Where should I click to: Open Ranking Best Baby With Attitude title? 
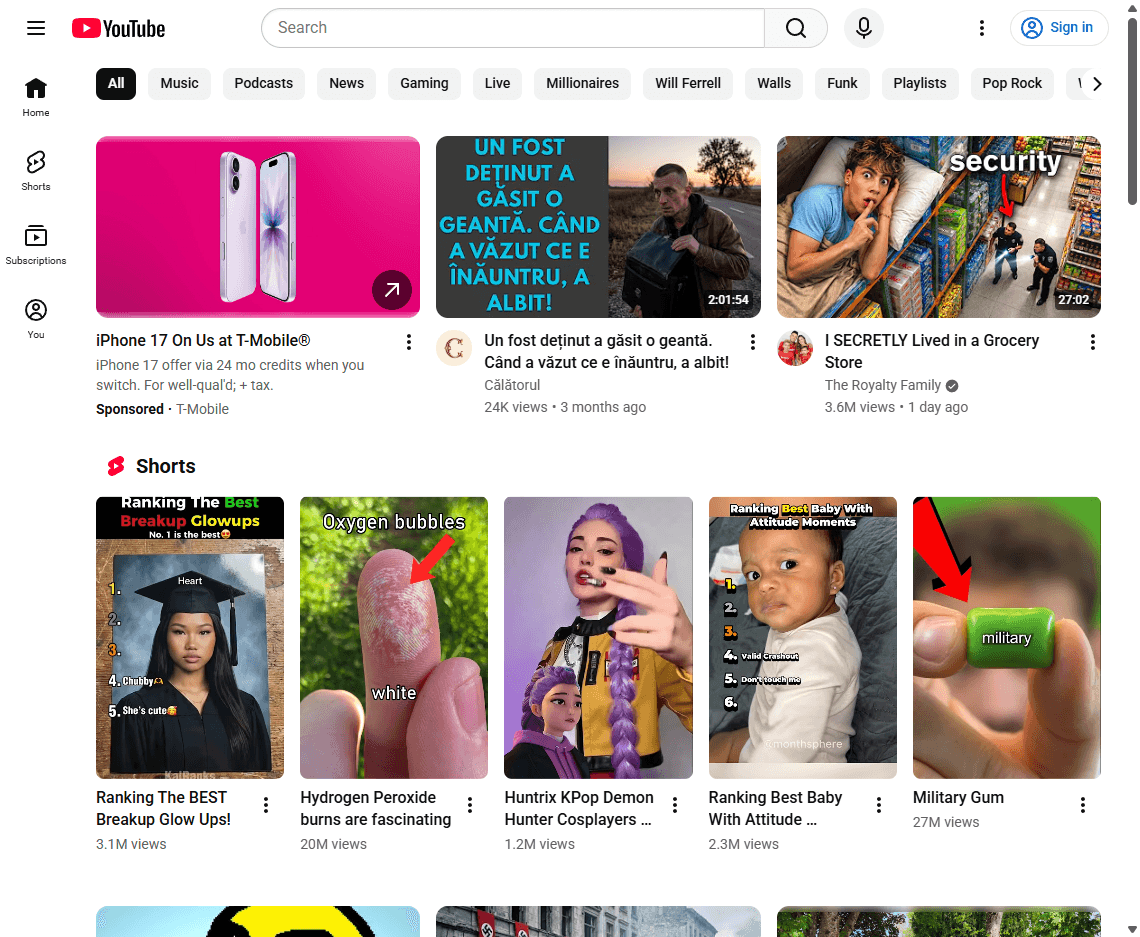(x=775, y=808)
